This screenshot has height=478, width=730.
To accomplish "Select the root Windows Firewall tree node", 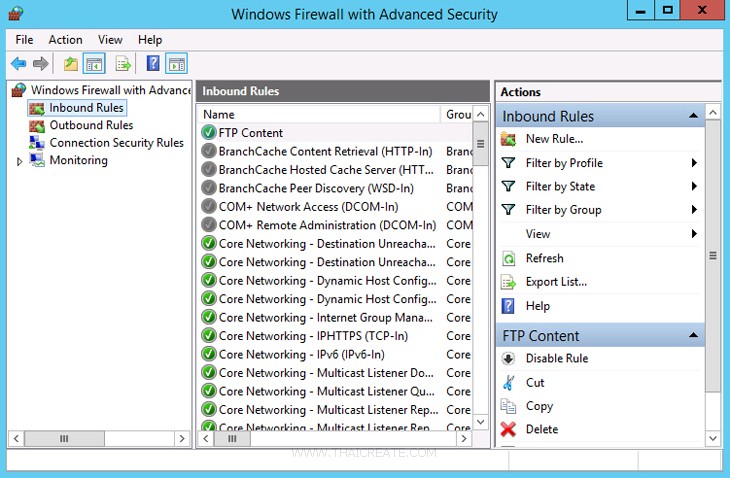I will pos(111,90).
